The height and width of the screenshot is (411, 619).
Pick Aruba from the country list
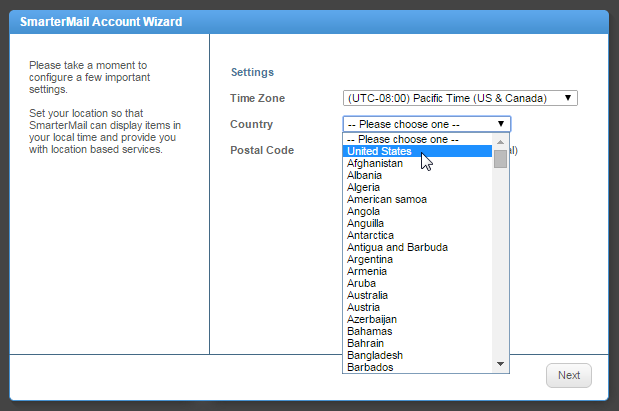(x=418, y=283)
